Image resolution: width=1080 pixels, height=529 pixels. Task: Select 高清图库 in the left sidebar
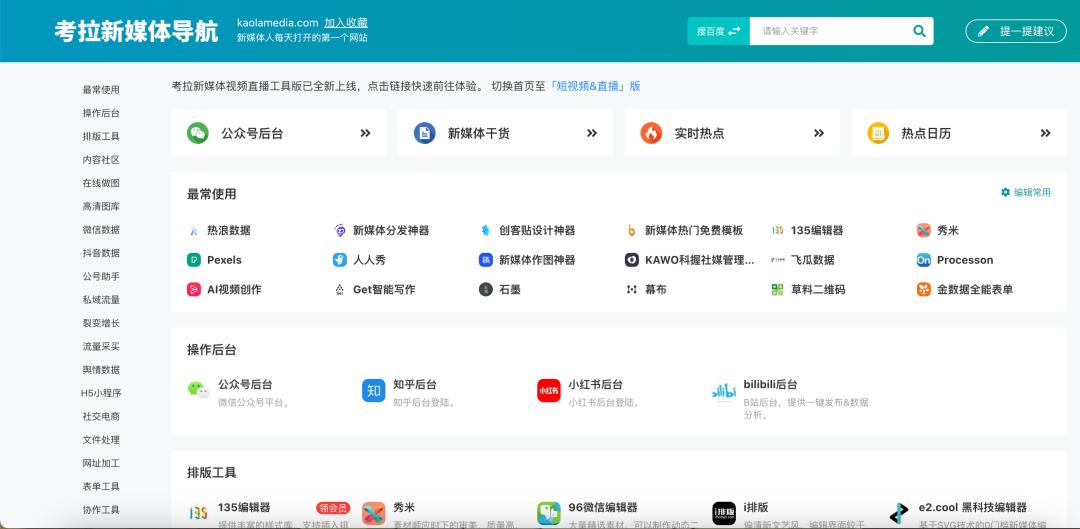[101, 207]
